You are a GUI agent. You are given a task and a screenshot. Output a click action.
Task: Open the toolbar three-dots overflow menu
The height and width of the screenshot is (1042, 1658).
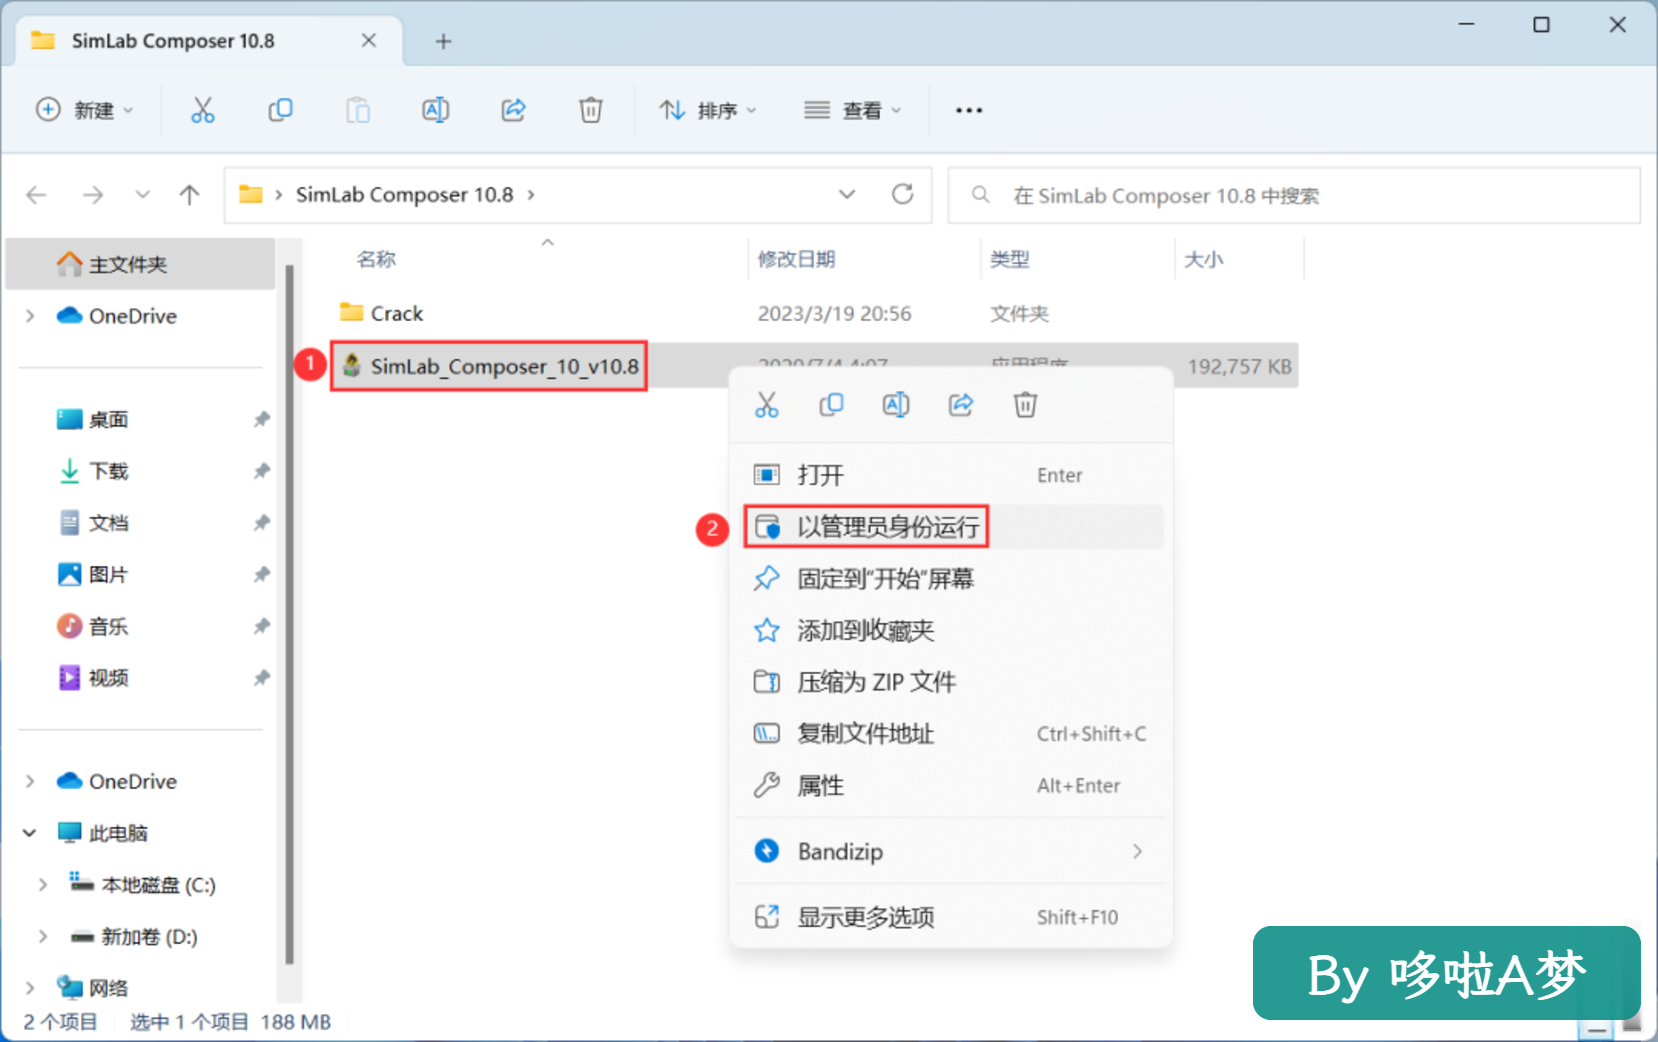click(x=968, y=110)
